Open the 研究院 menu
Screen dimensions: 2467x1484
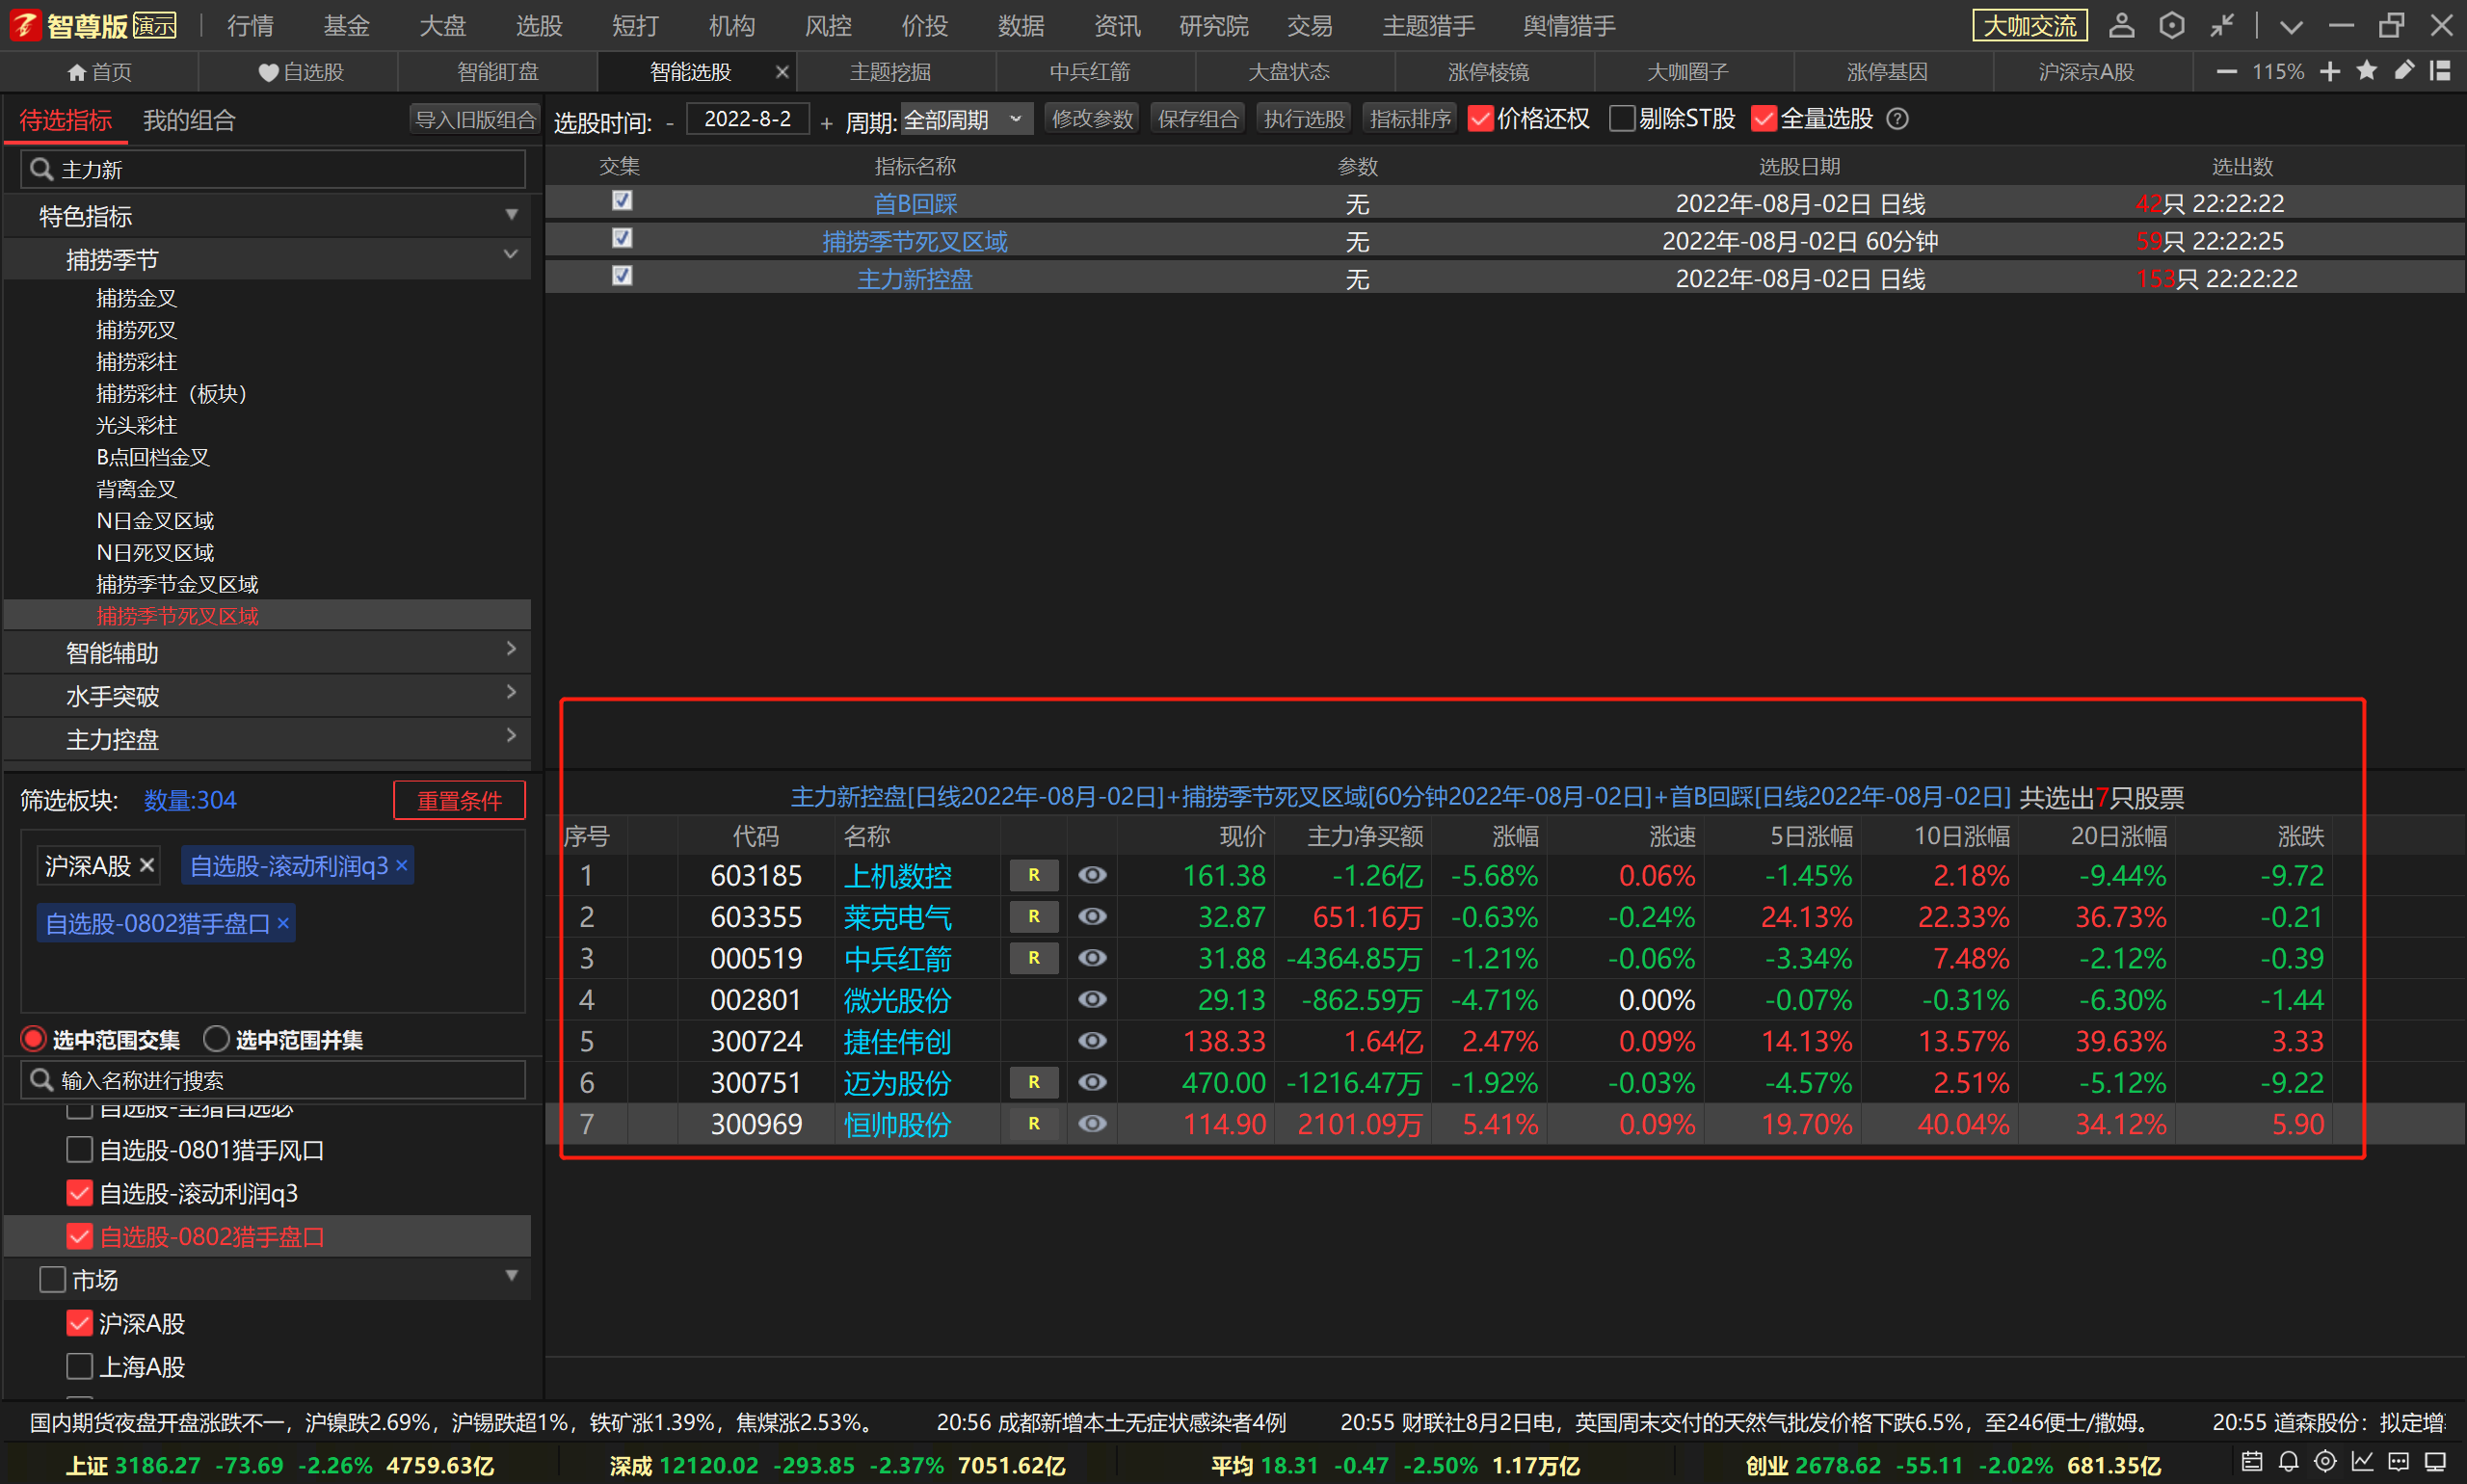coord(1213,26)
